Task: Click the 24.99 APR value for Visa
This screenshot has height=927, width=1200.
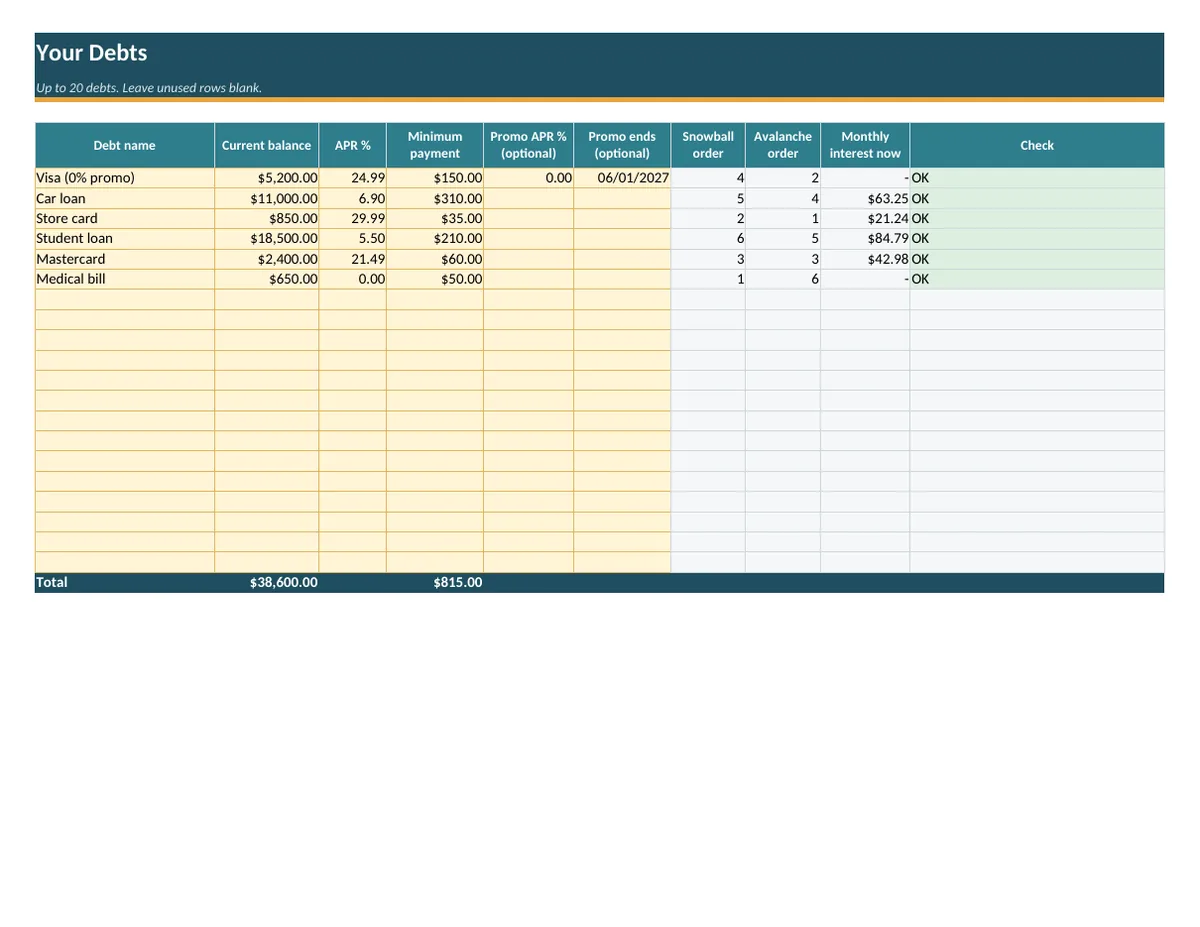Action: pyautogui.click(x=352, y=178)
